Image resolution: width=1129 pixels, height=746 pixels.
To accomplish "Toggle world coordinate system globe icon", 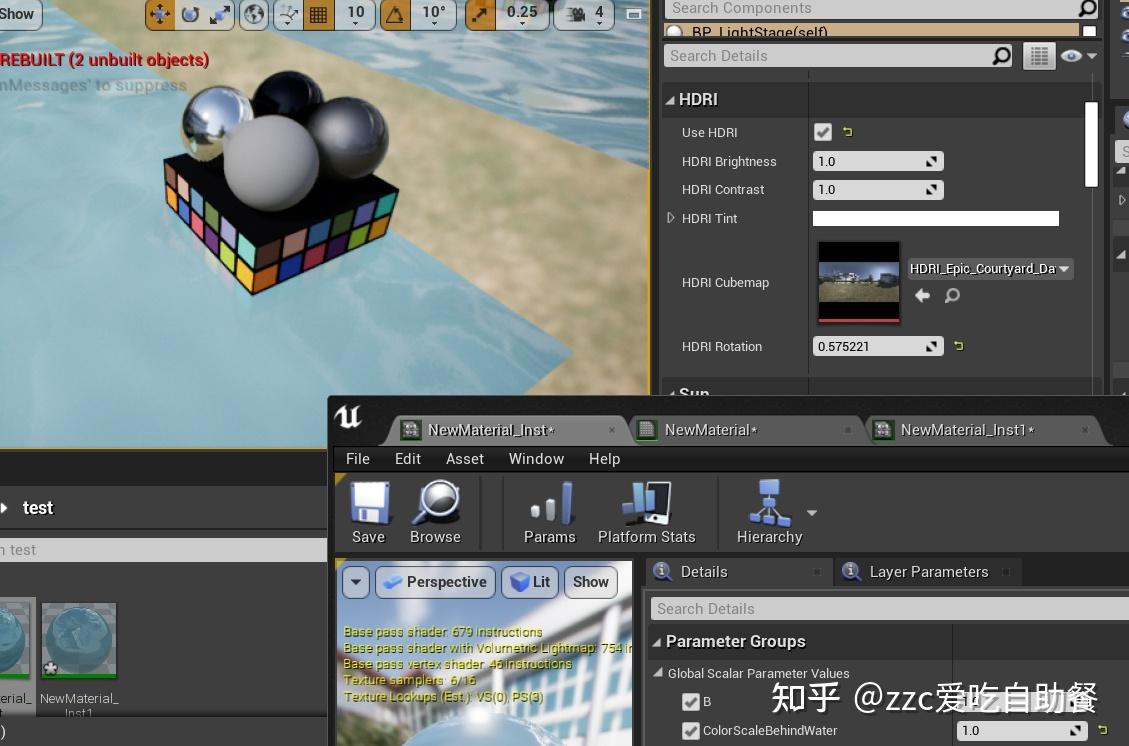I will [x=253, y=14].
